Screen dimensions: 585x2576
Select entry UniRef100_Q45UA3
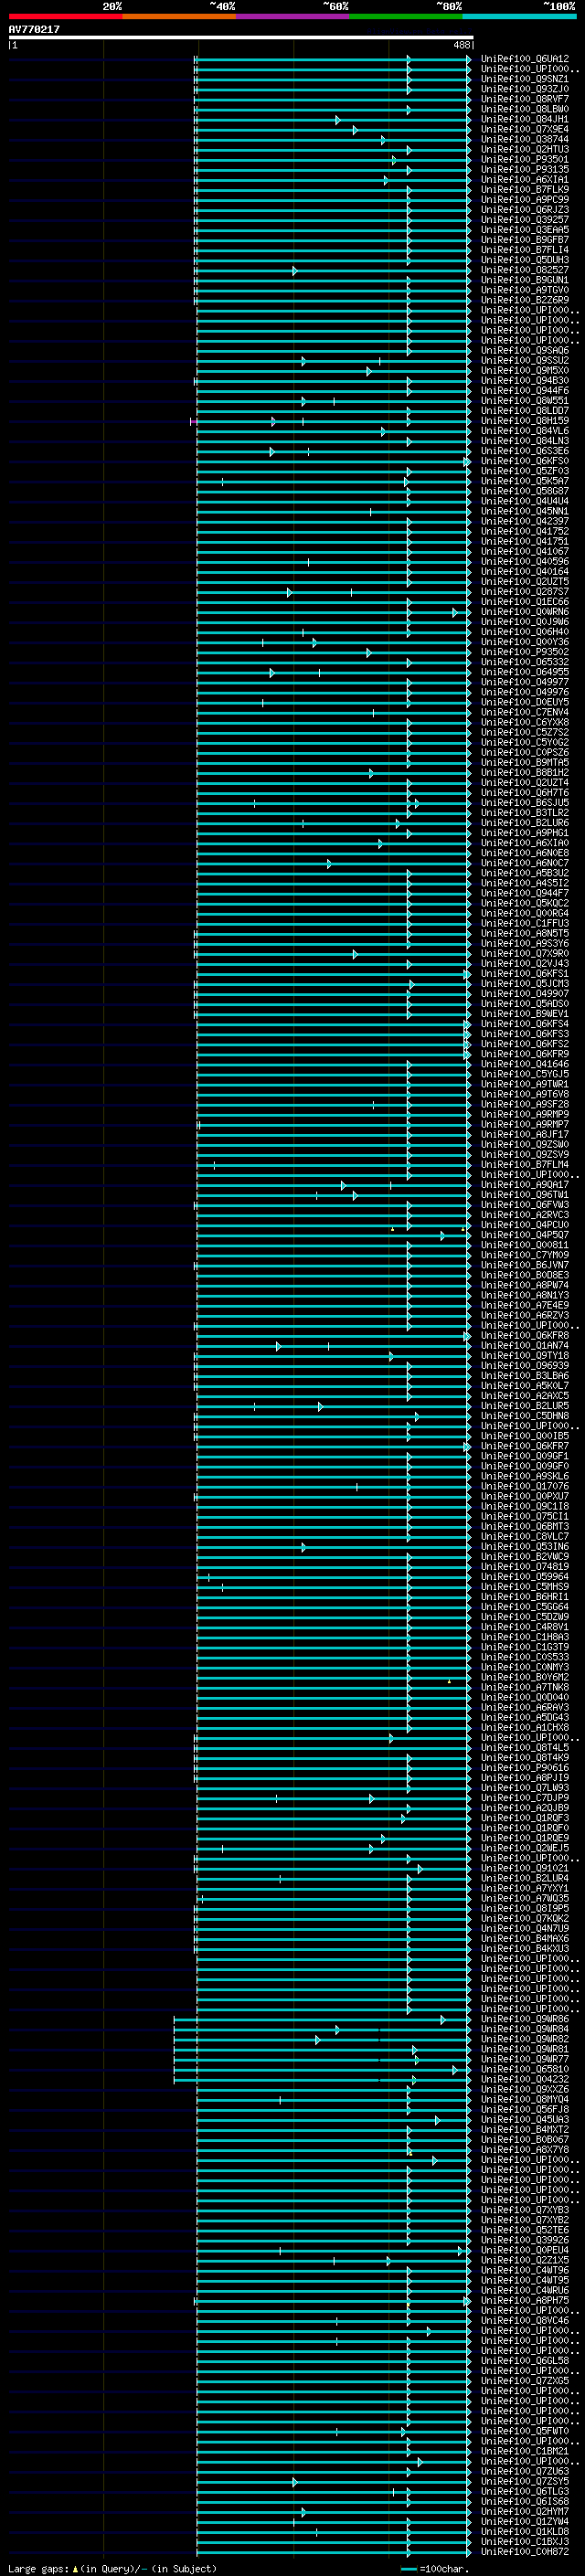[x=525, y=2119]
